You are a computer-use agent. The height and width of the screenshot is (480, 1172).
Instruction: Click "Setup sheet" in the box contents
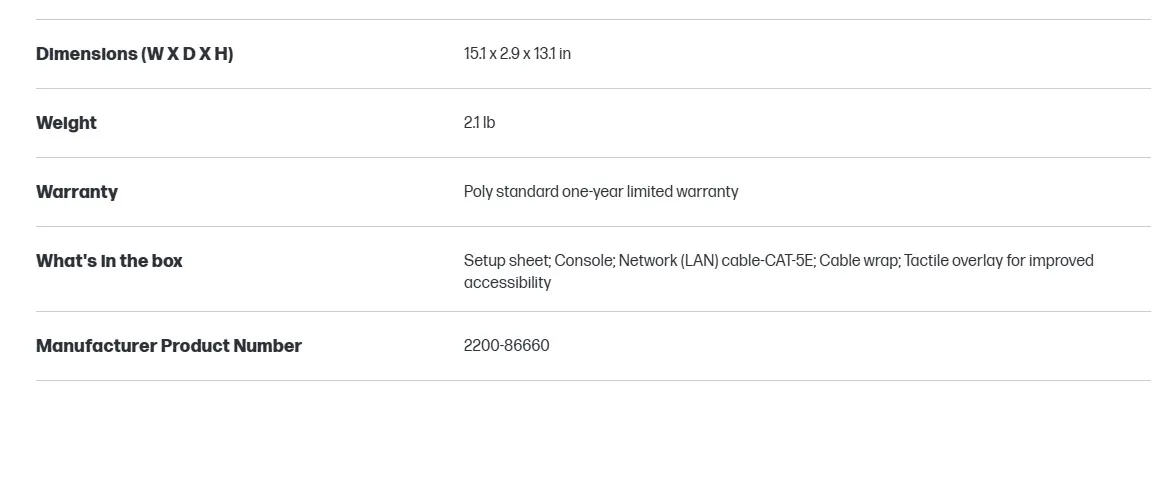506,261
